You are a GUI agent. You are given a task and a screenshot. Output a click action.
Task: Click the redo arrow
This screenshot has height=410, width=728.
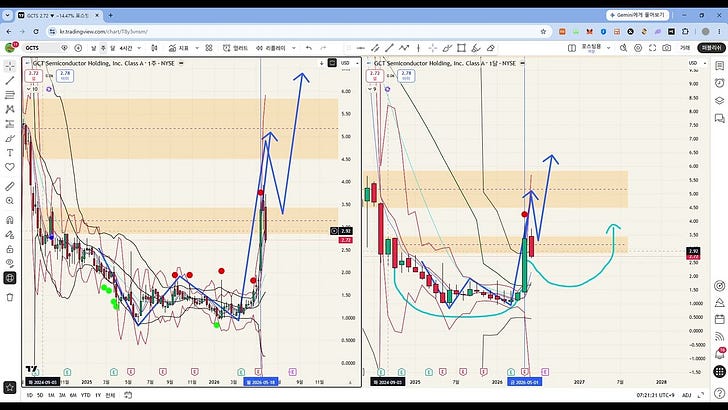pyautogui.click(x=323, y=48)
